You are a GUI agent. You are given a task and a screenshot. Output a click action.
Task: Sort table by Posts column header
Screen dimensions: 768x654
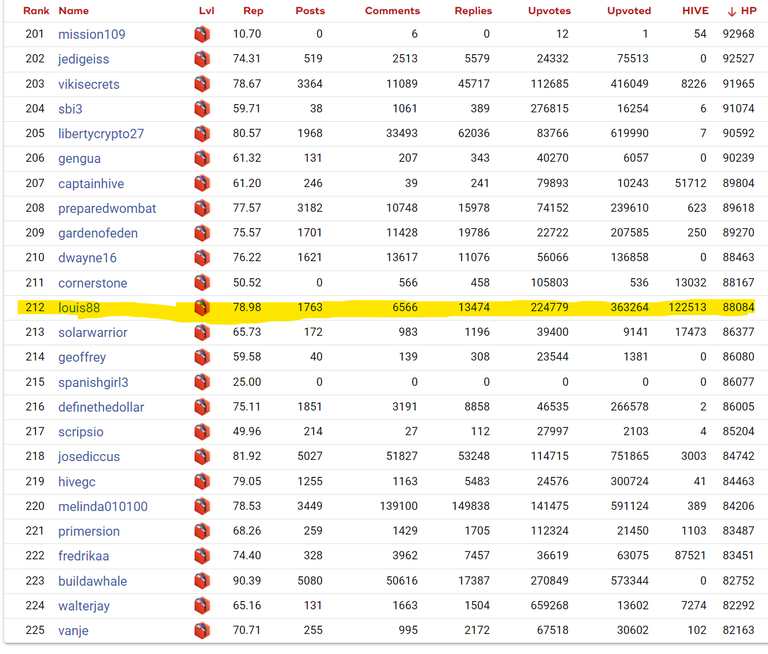click(x=310, y=11)
